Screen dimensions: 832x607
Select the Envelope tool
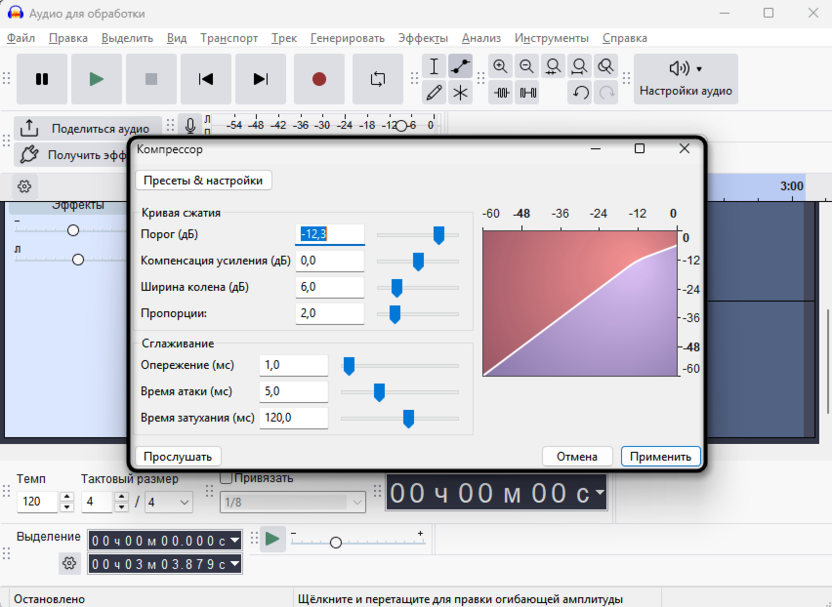coord(460,67)
